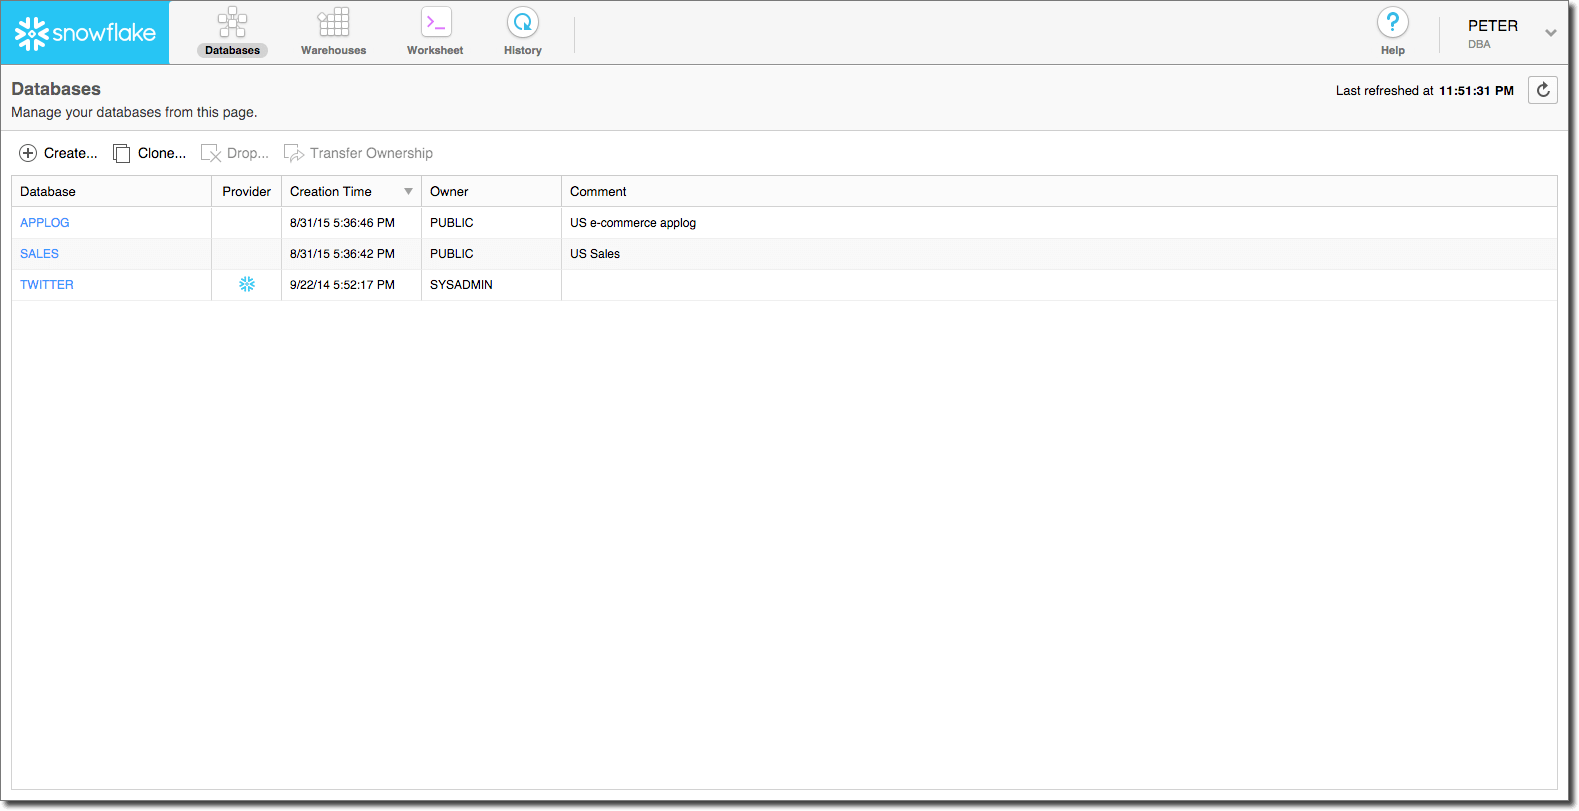Image resolution: width=1579 pixels, height=811 pixels.
Task: Click the Drop table icon
Action: coord(211,153)
